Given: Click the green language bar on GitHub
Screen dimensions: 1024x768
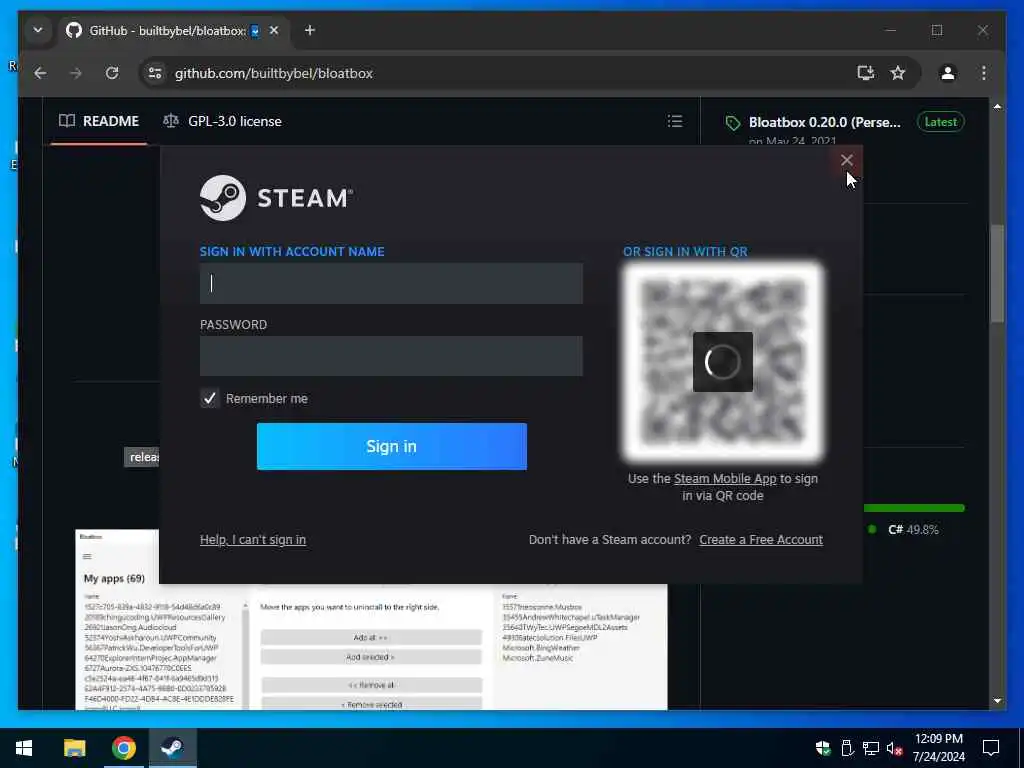Looking at the screenshot, I should click(x=914, y=508).
